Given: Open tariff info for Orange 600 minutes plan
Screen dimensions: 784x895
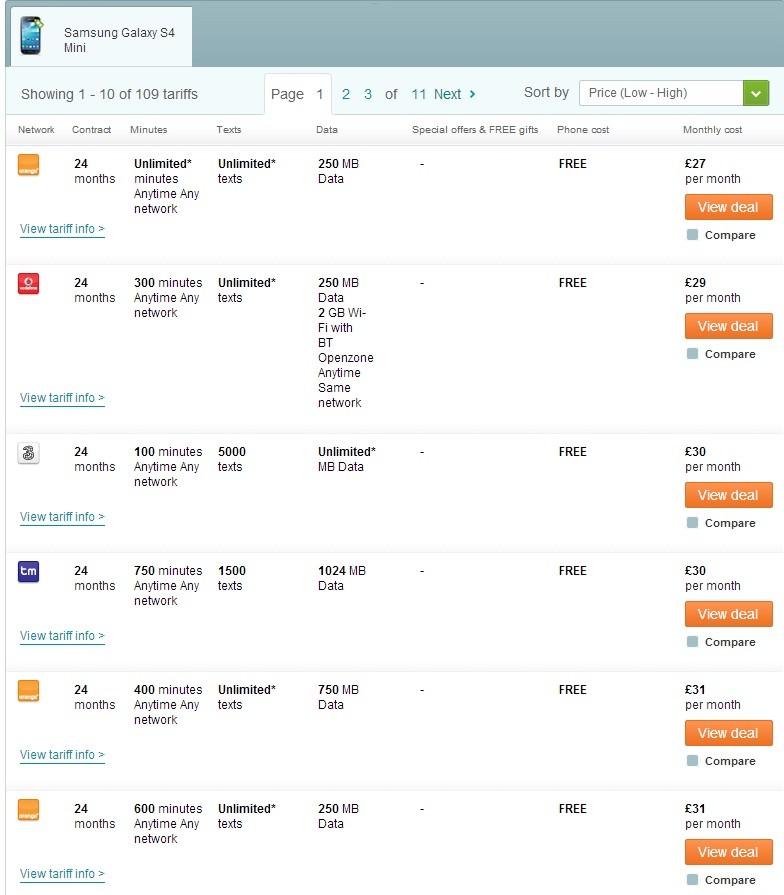Looking at the screenshot, I should (62, 874).
